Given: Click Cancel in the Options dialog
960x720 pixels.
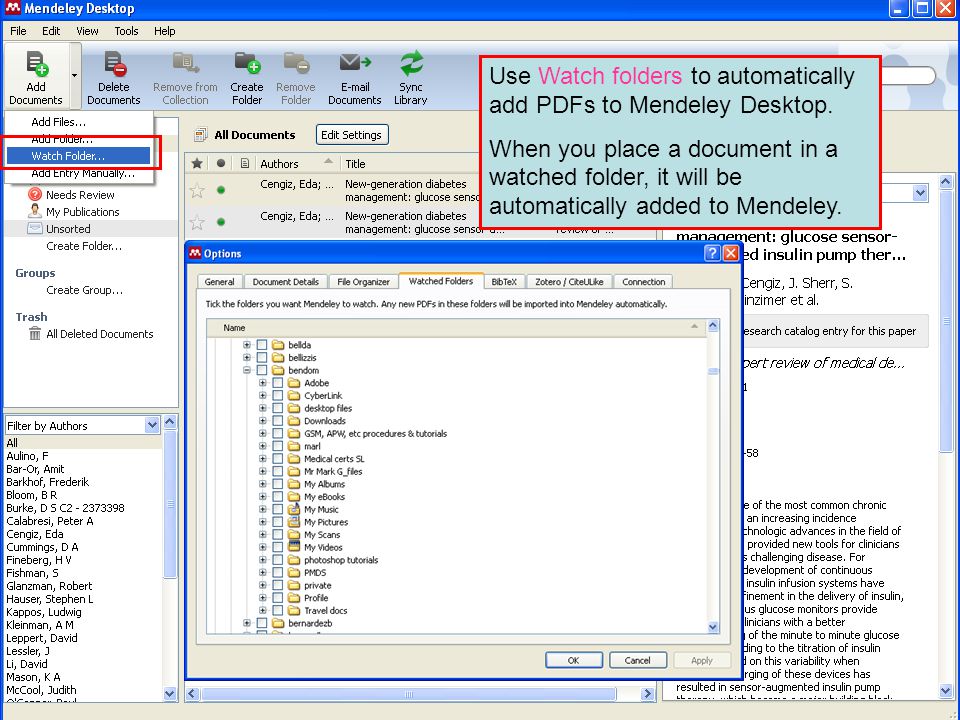Looking at the screenshot, I should pos(637,660).
